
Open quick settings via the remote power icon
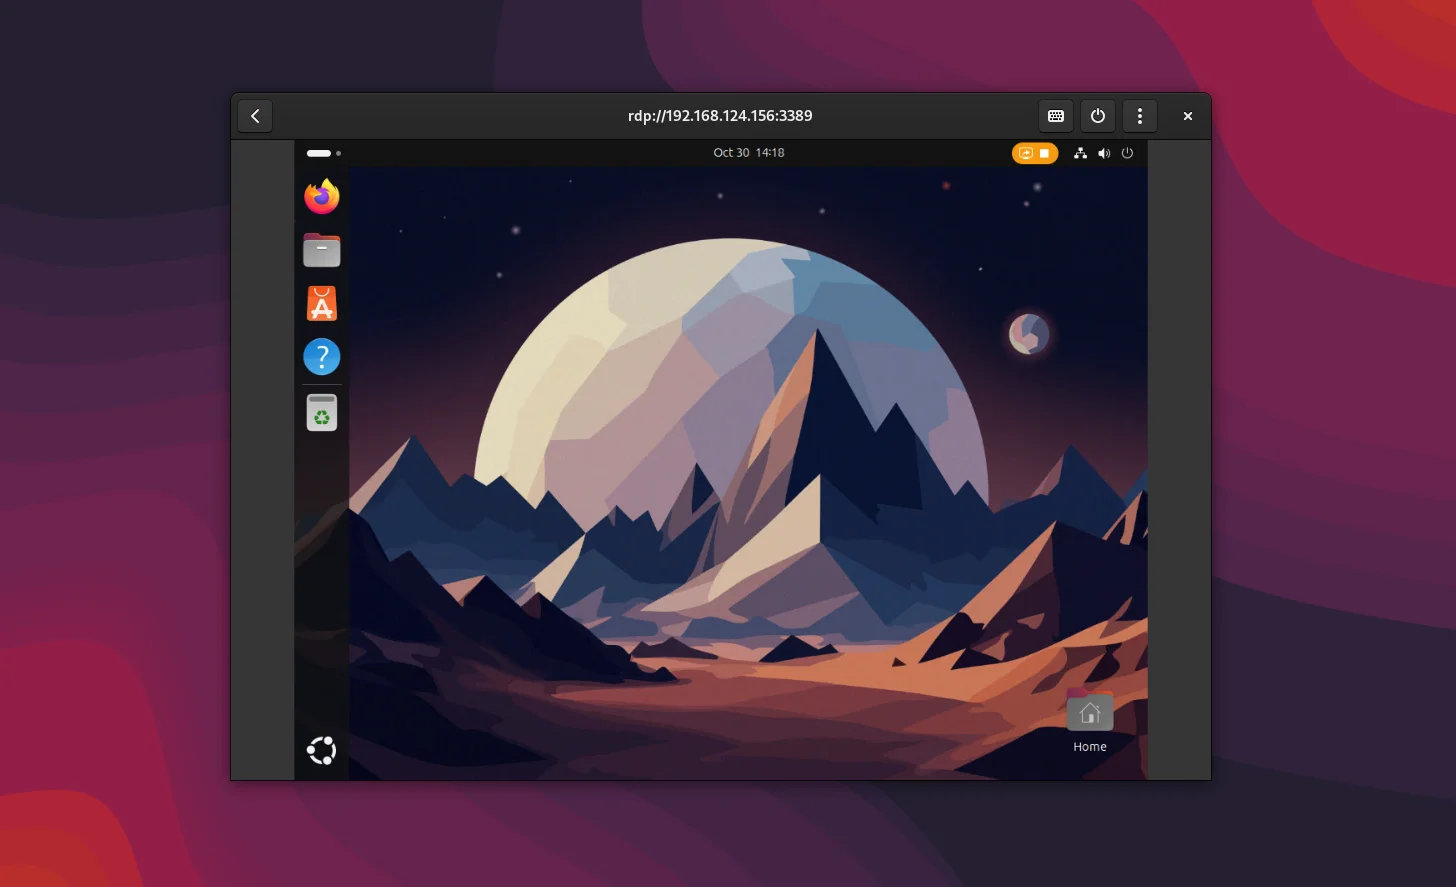pyautogui.click(x=1127, y=153)
